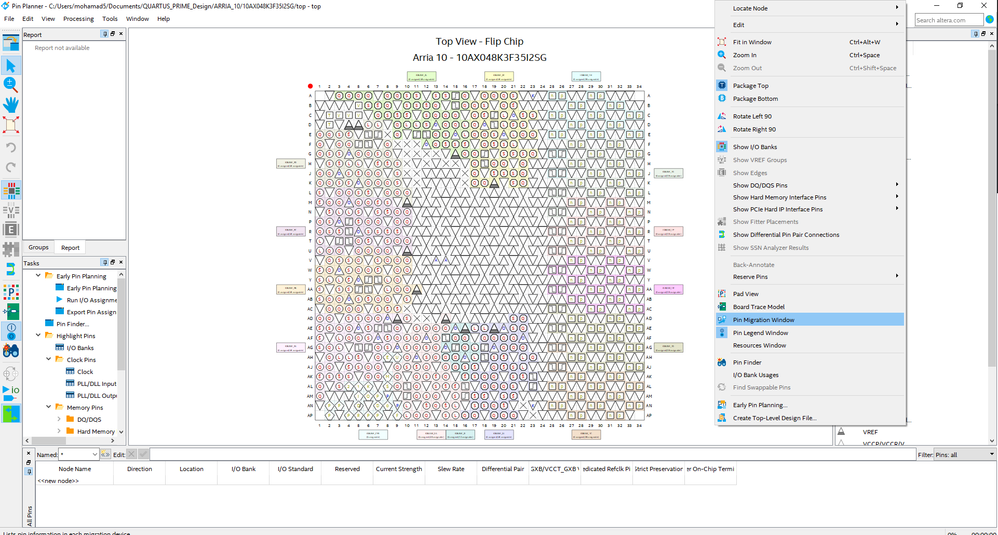The width and height of the screenshot is (998, 535).
Task: Click the Package Top icon in context menu
Action: (722, 85)
